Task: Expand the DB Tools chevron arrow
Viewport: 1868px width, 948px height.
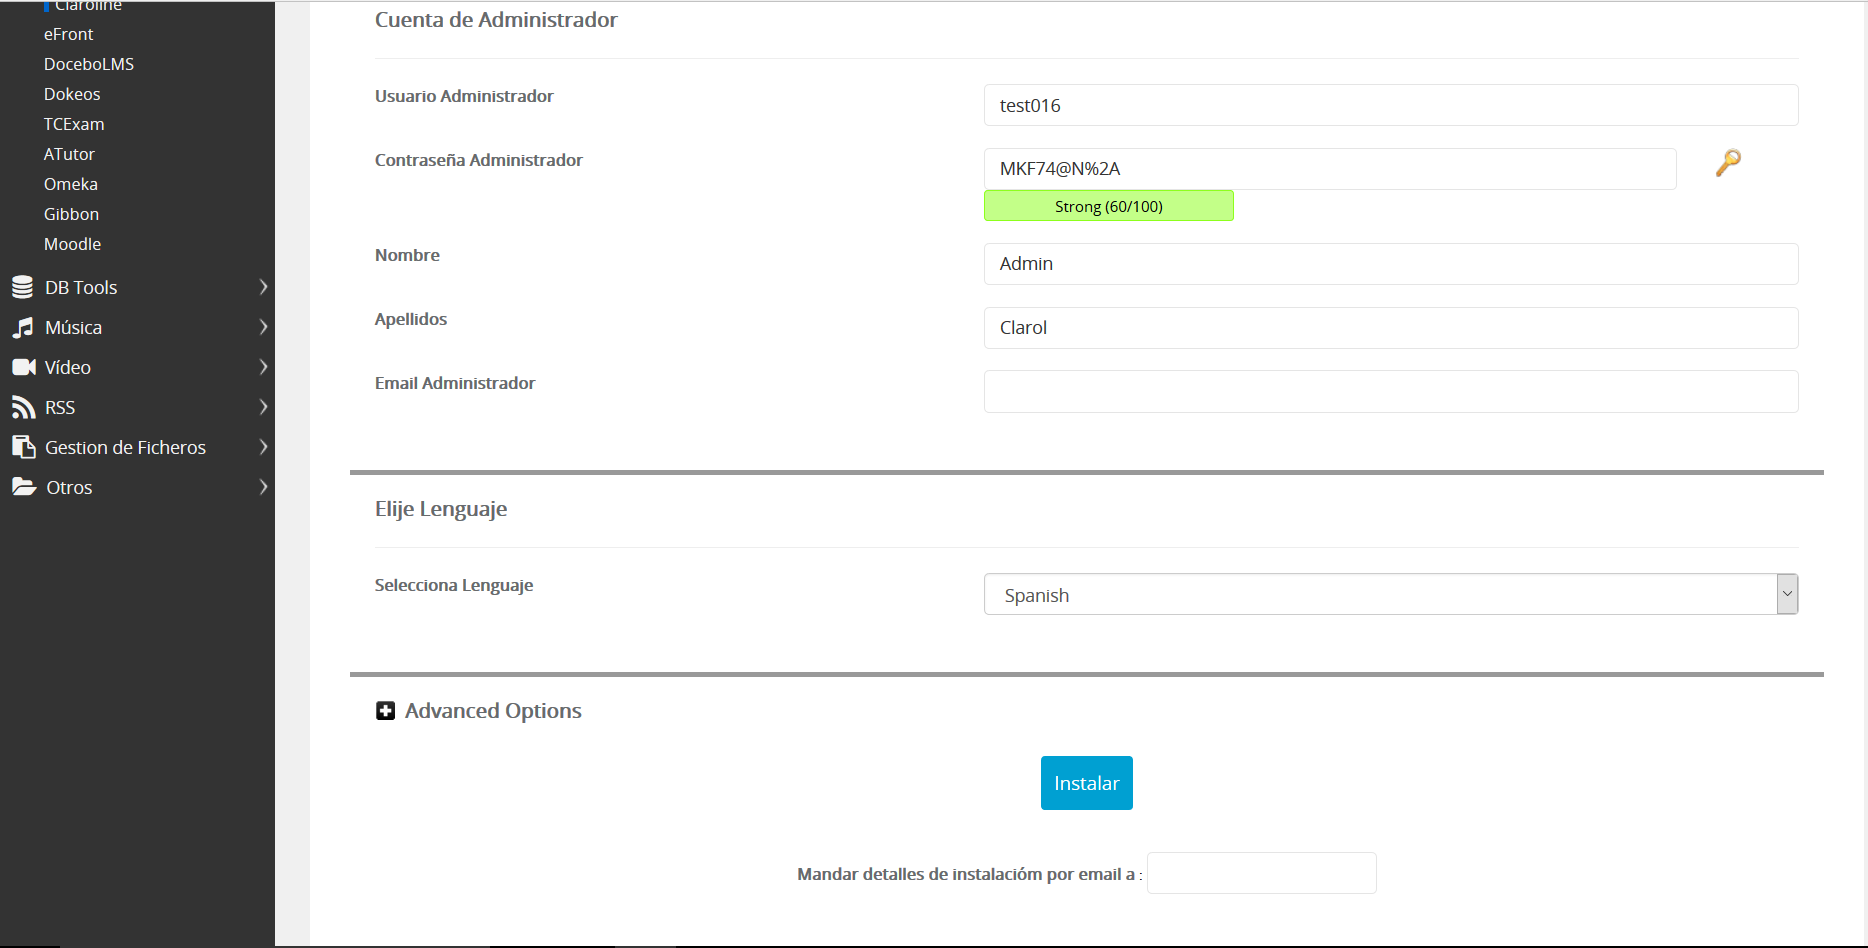Action: pyautogui.click(x=263, y=288)
